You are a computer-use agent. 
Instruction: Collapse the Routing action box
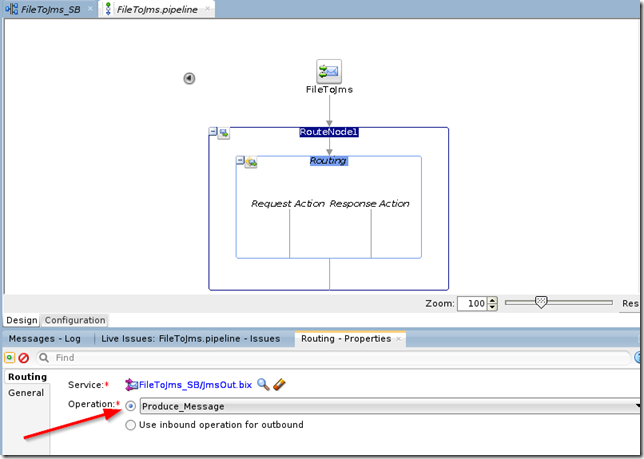(240, 161)
